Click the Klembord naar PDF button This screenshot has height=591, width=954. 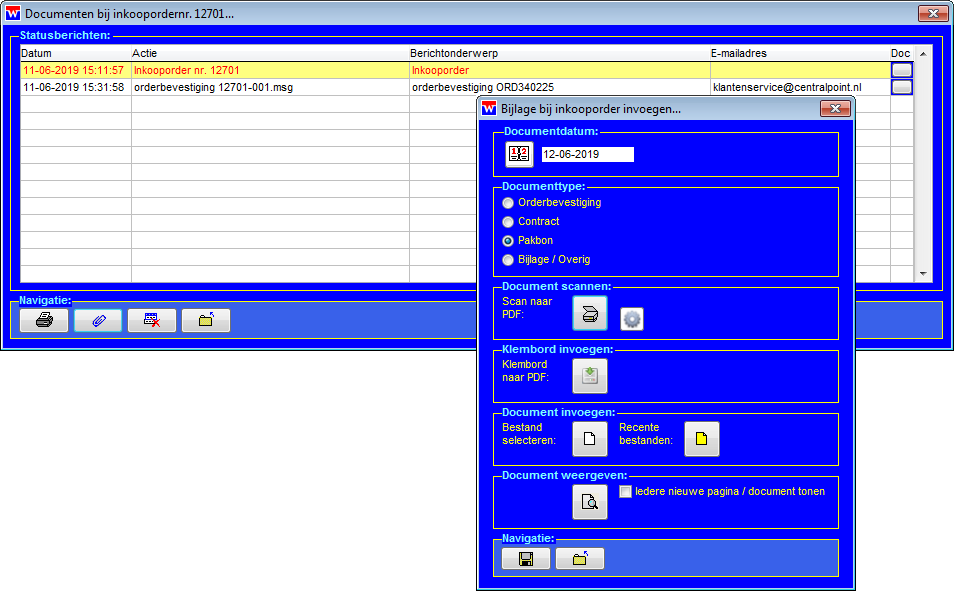point(590,376)
